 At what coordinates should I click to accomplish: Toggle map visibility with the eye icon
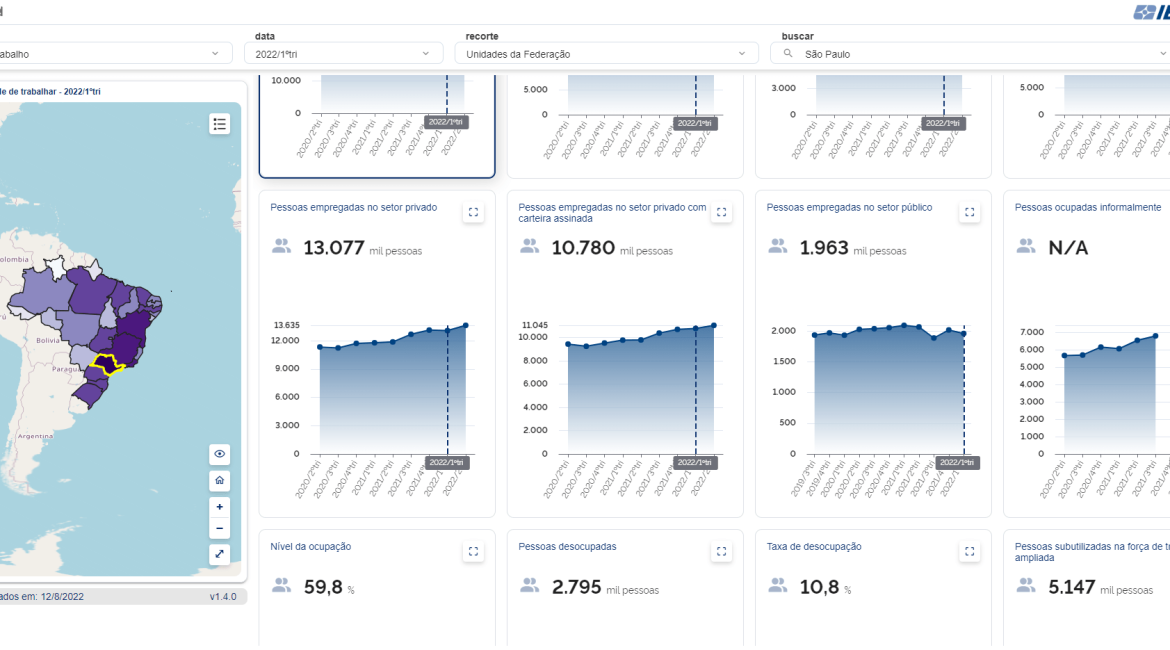click(220, 455)
